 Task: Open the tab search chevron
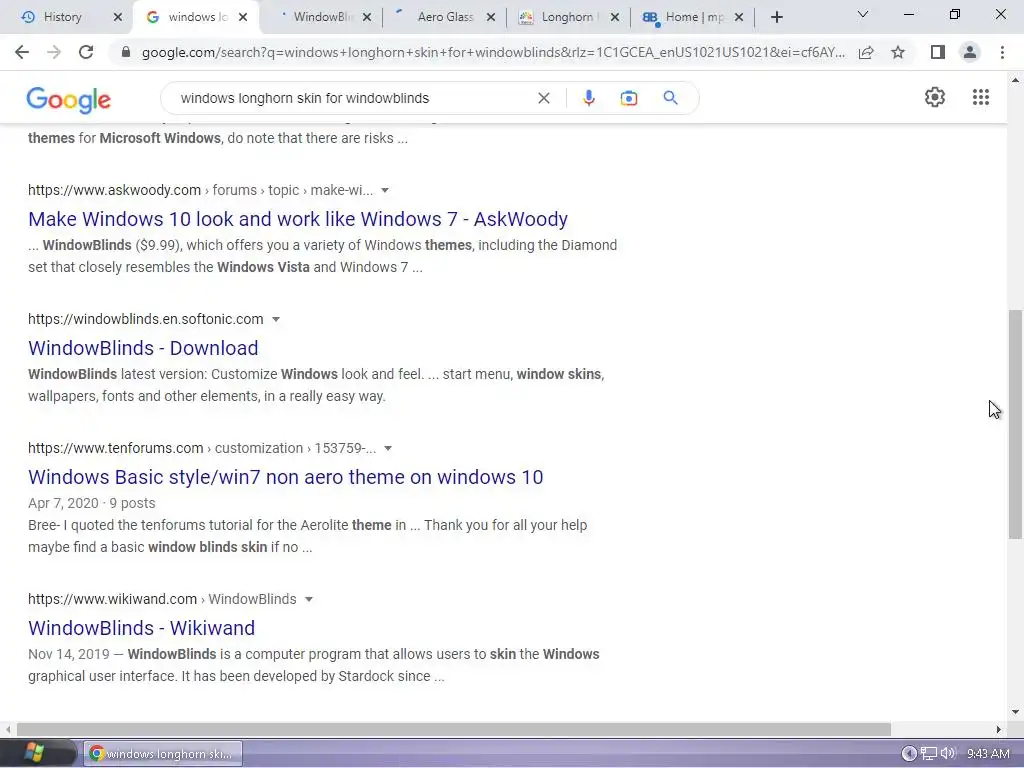(x=863, y=14)
